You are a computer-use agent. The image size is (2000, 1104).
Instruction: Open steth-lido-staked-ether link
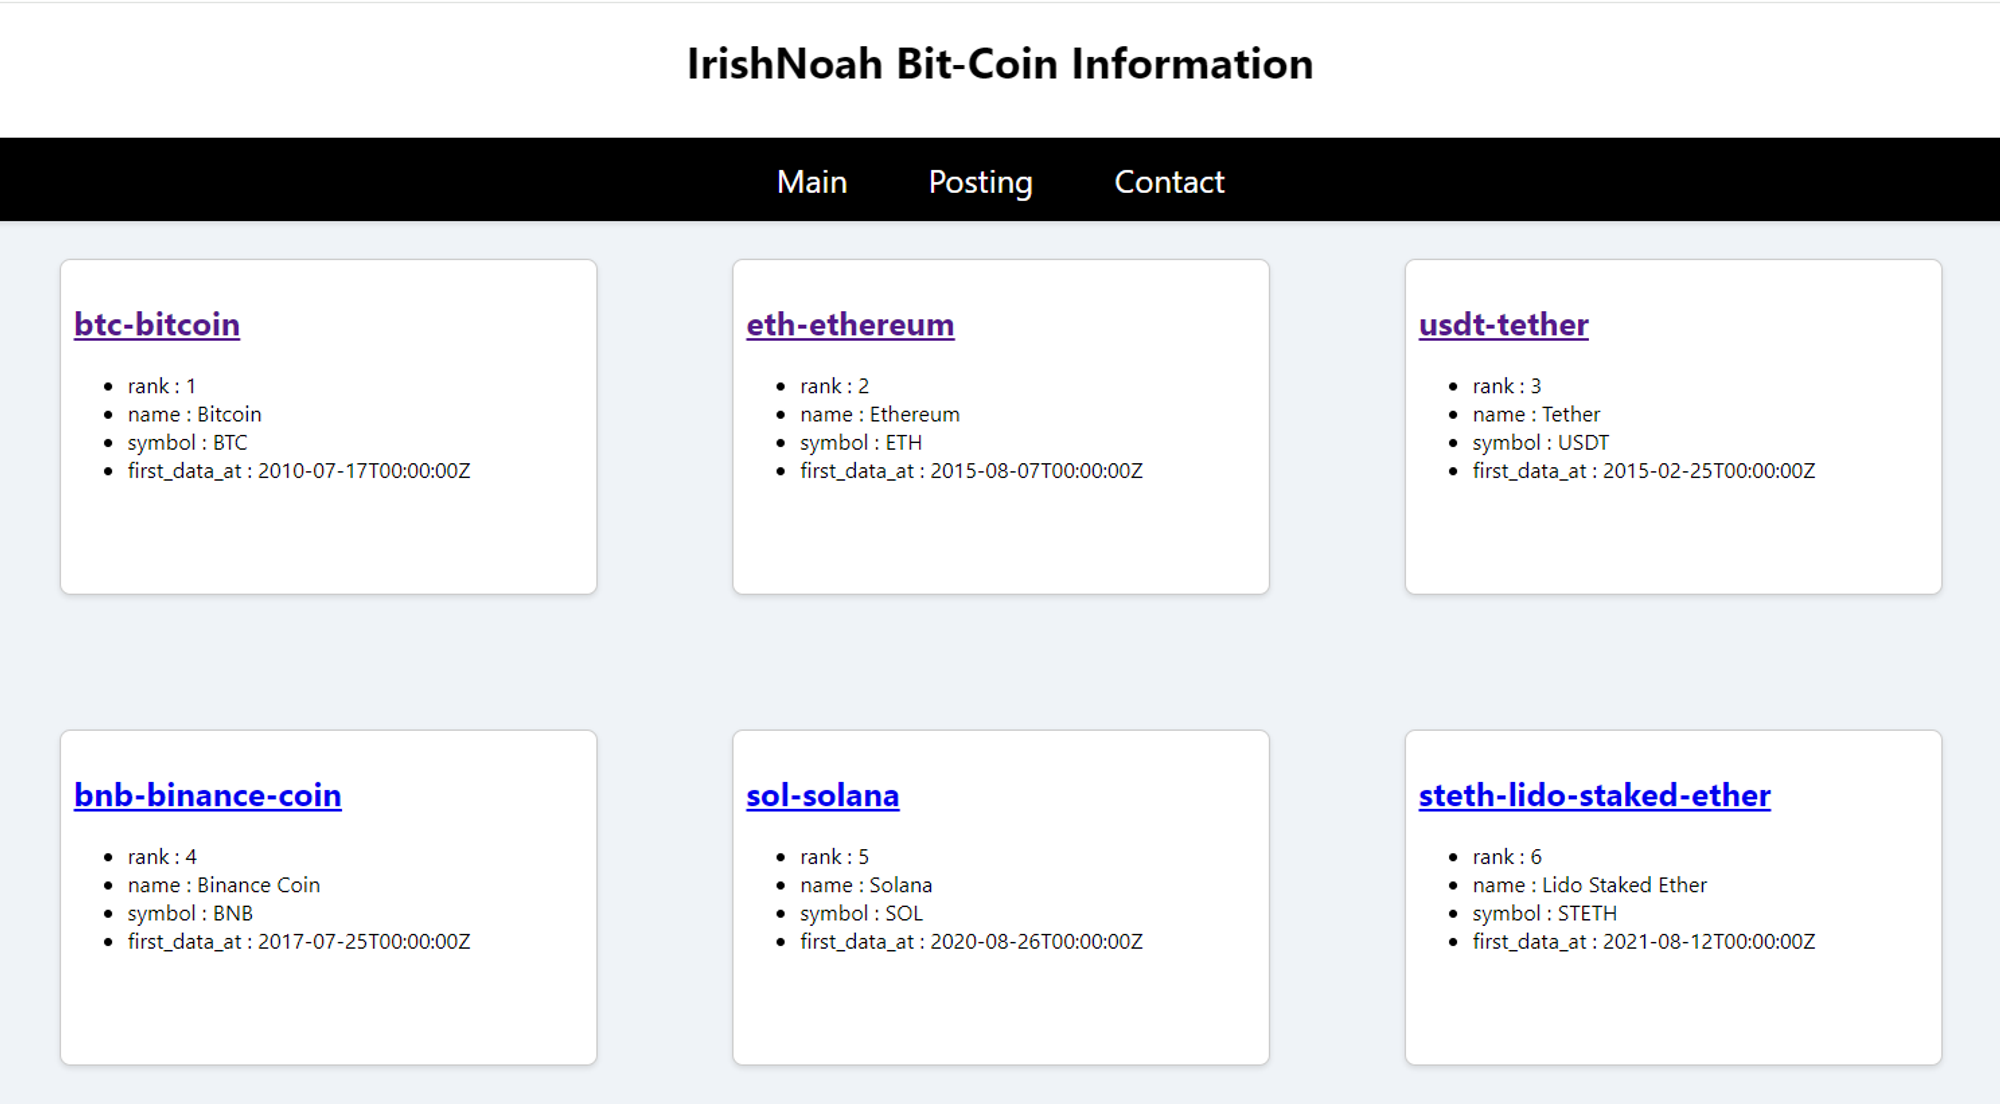1594,795
